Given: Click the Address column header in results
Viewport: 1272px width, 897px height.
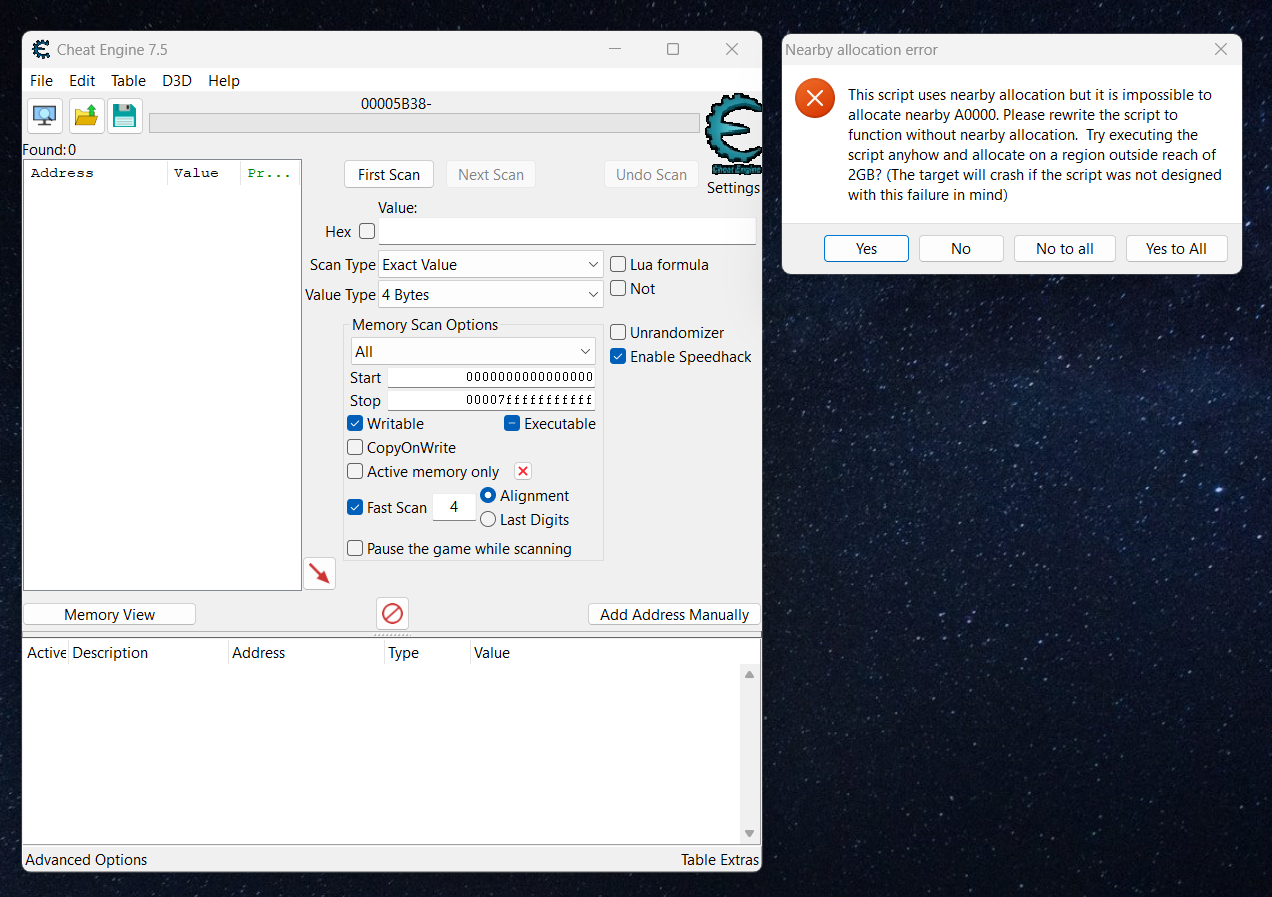Looking at the screenshot, I should pos(95,173).
